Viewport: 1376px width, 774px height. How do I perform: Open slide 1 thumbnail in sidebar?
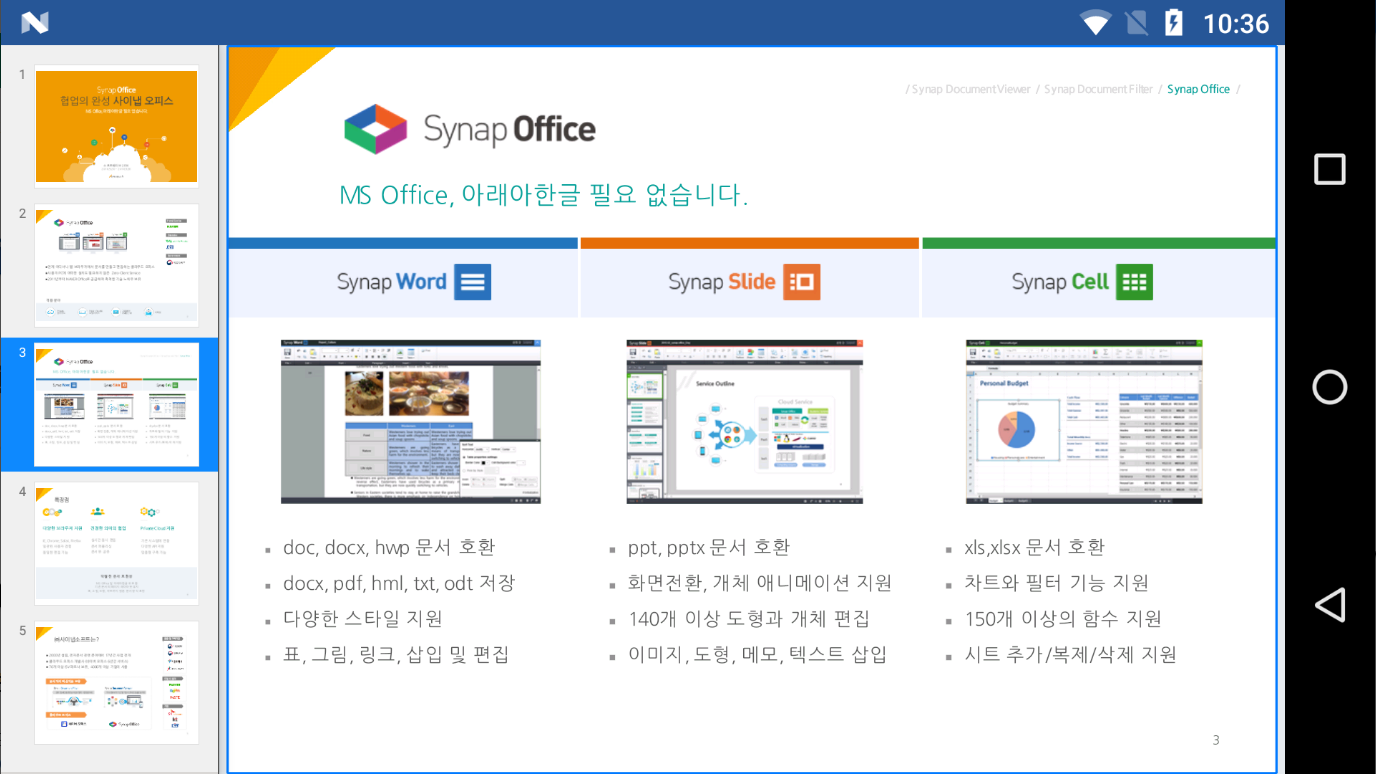(116, 126)
